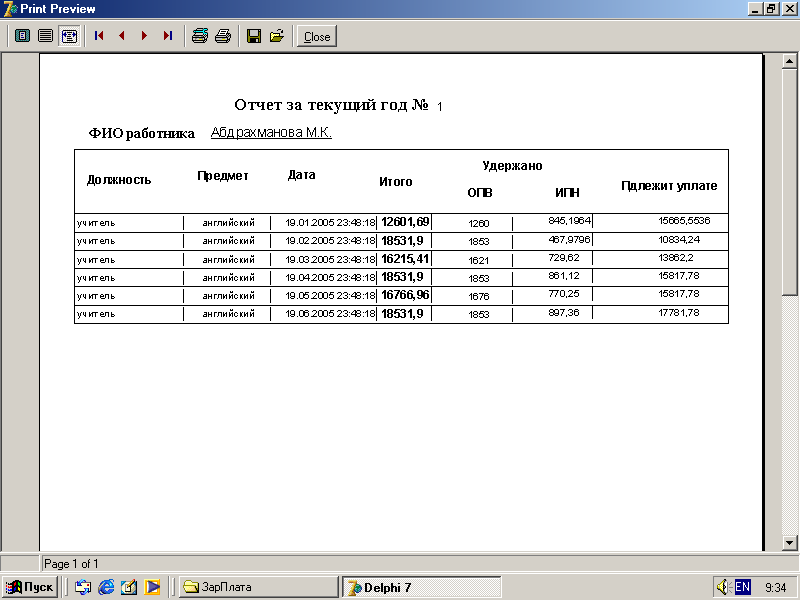
Task: Go to the next page arrow
Action: tap(144, 36)
